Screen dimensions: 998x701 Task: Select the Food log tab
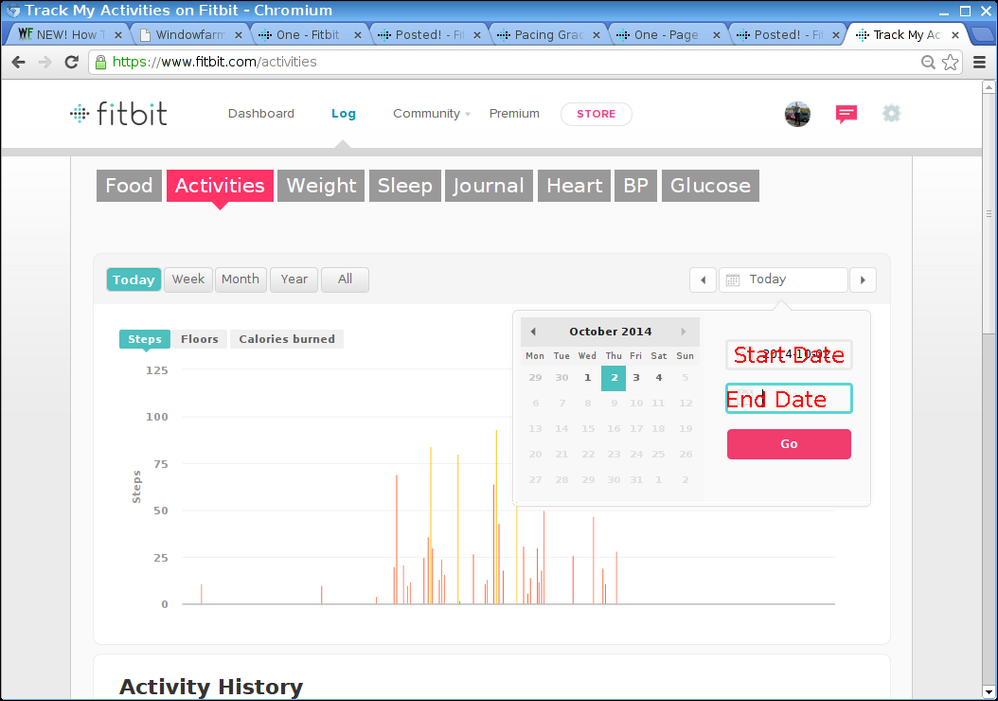tap(129, 185)
